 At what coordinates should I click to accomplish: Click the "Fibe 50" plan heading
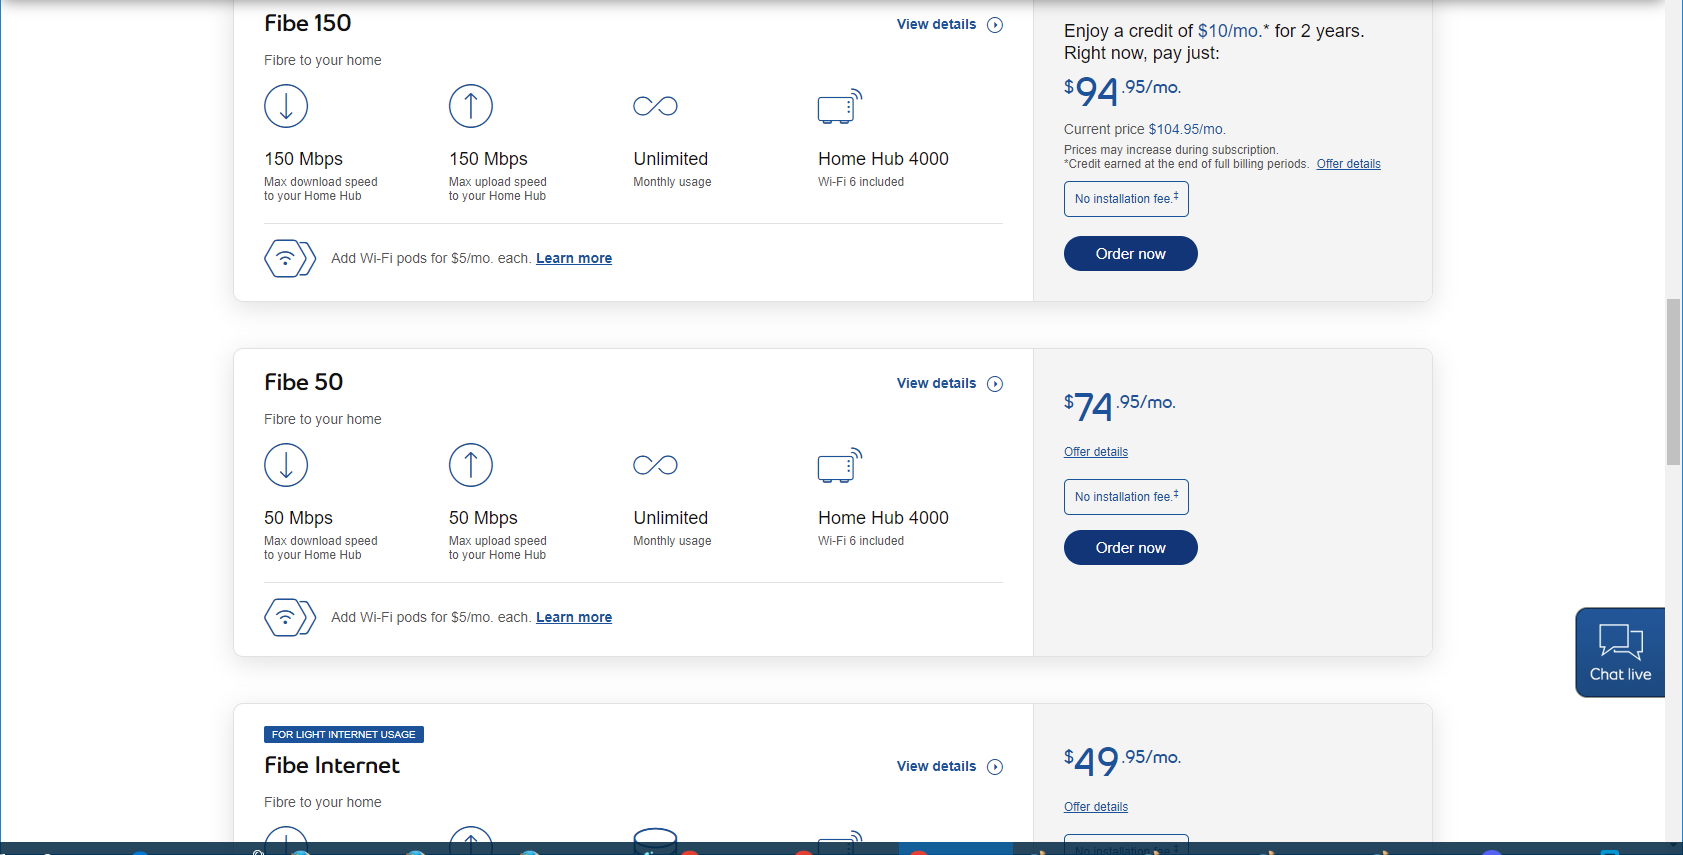click(x=304, y=382)
